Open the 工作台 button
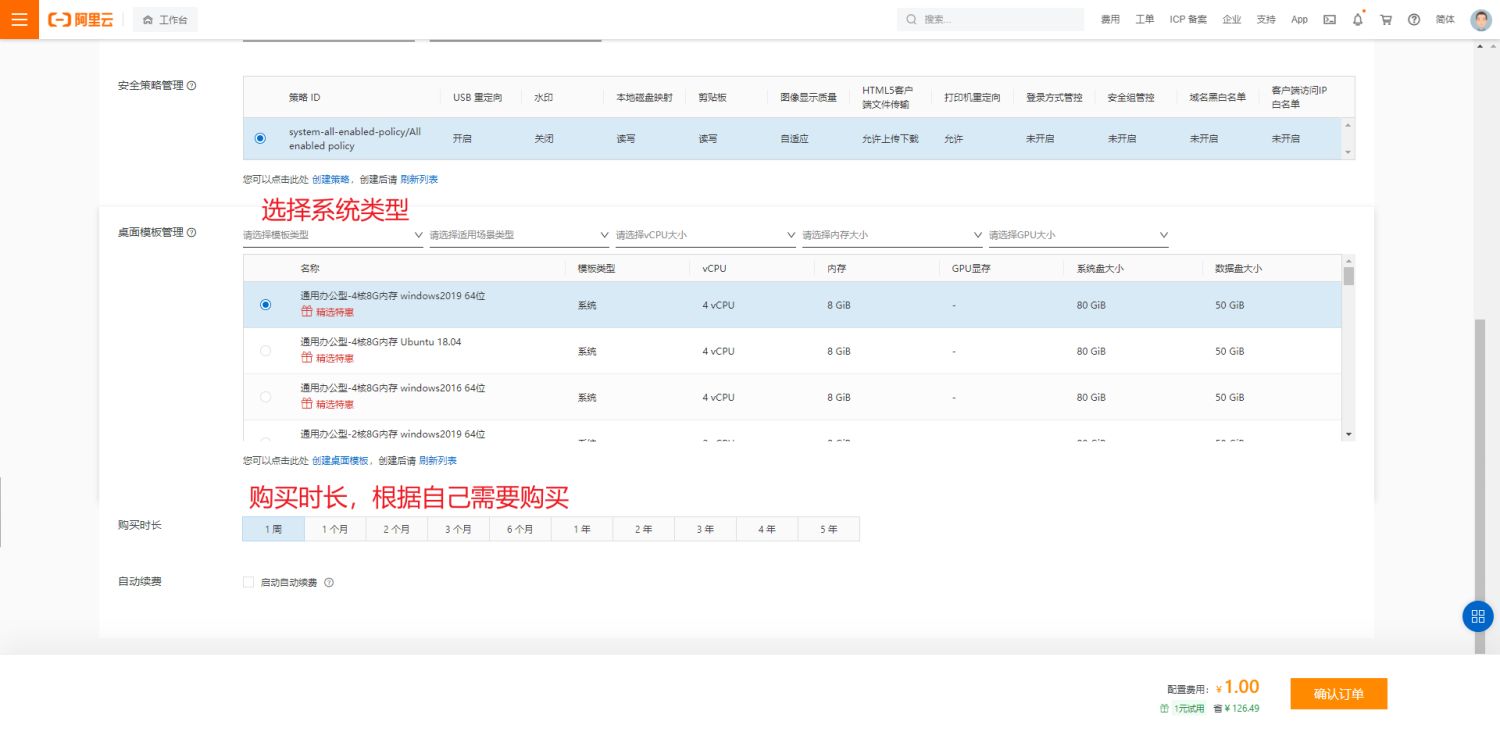1500x732 pixels. tap(165, 19)
